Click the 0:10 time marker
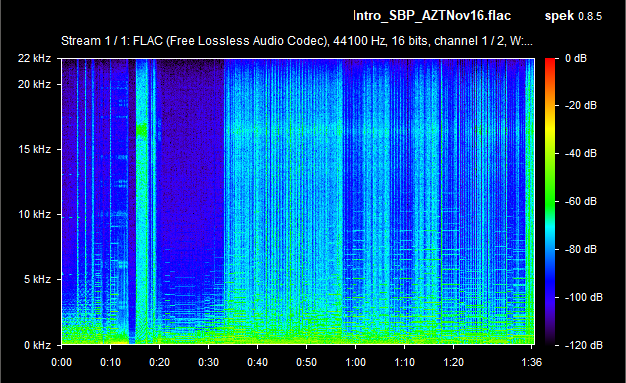The width and height of the screenshot is (626, 383). tap(110, 362)
